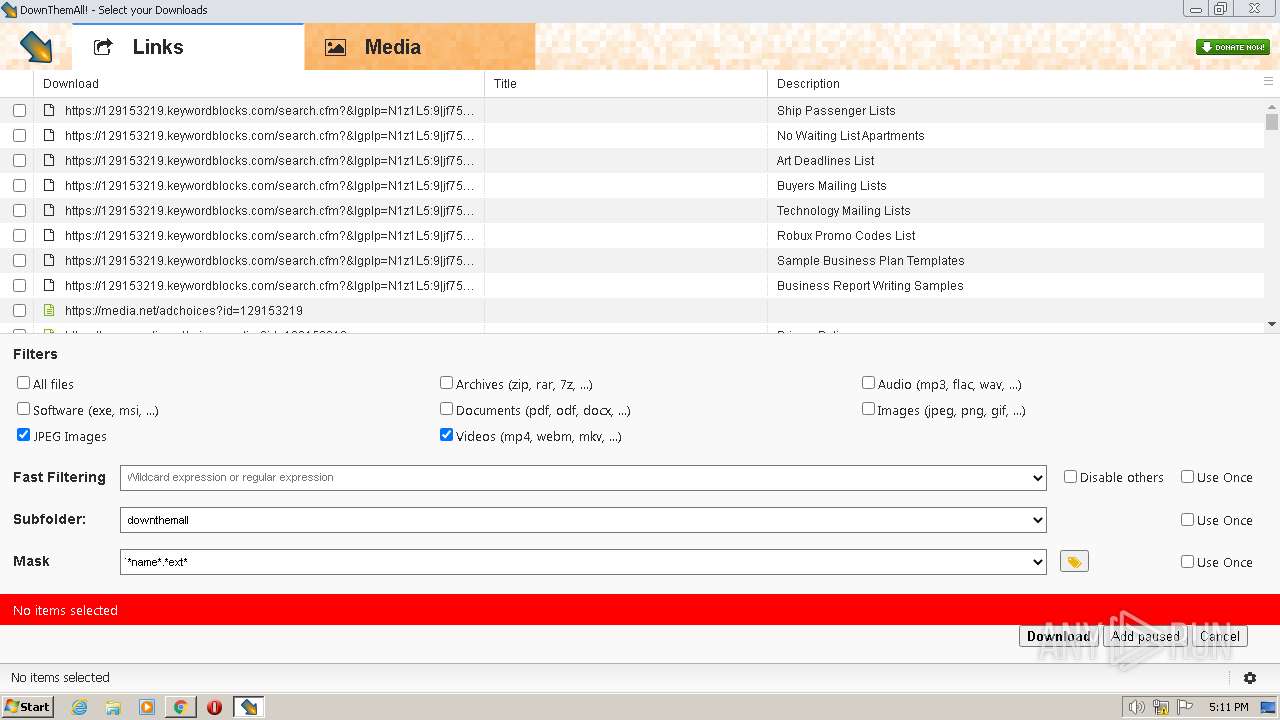
Task: Expand the Mask dropdown arrow
Action: click(x=1037, y=562)
